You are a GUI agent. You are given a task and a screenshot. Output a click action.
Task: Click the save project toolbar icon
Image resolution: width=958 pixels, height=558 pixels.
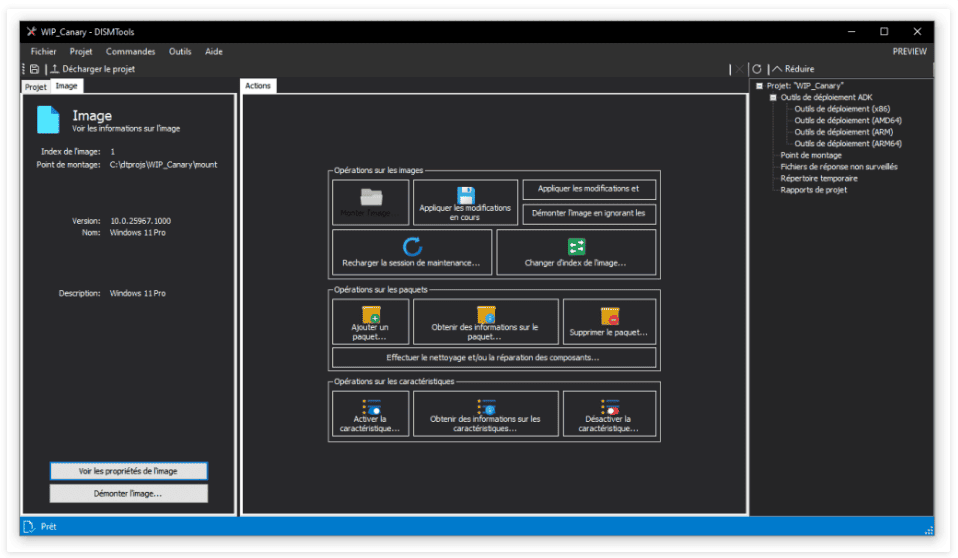tap(35, 69)
